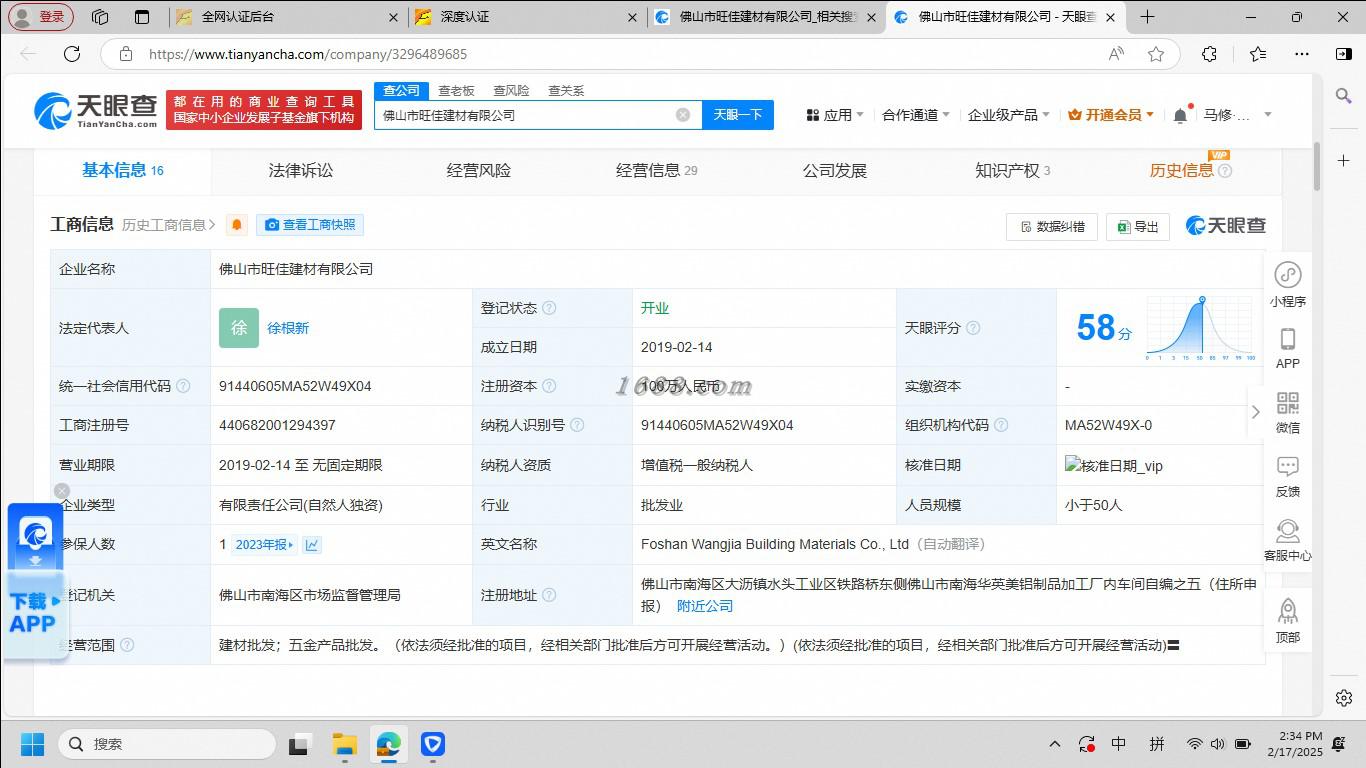Click the 查看工商快照 button

tap(310, 225)
